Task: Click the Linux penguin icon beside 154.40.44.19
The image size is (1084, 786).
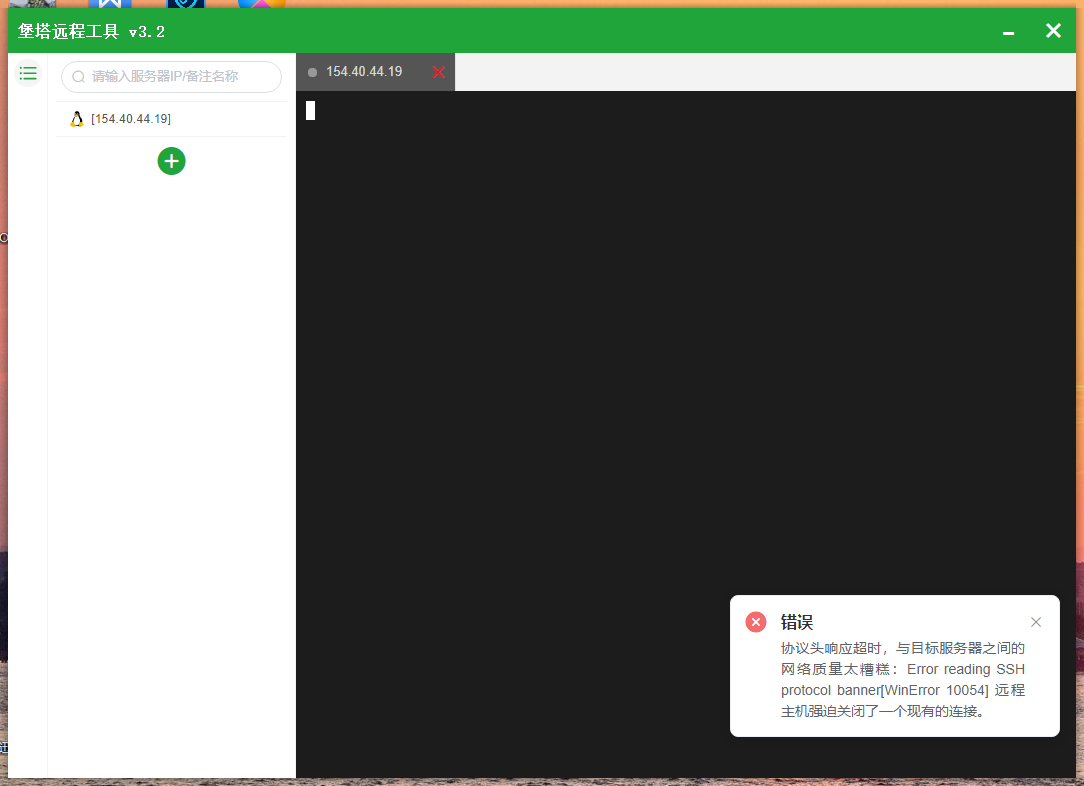Action: (77, 119)
